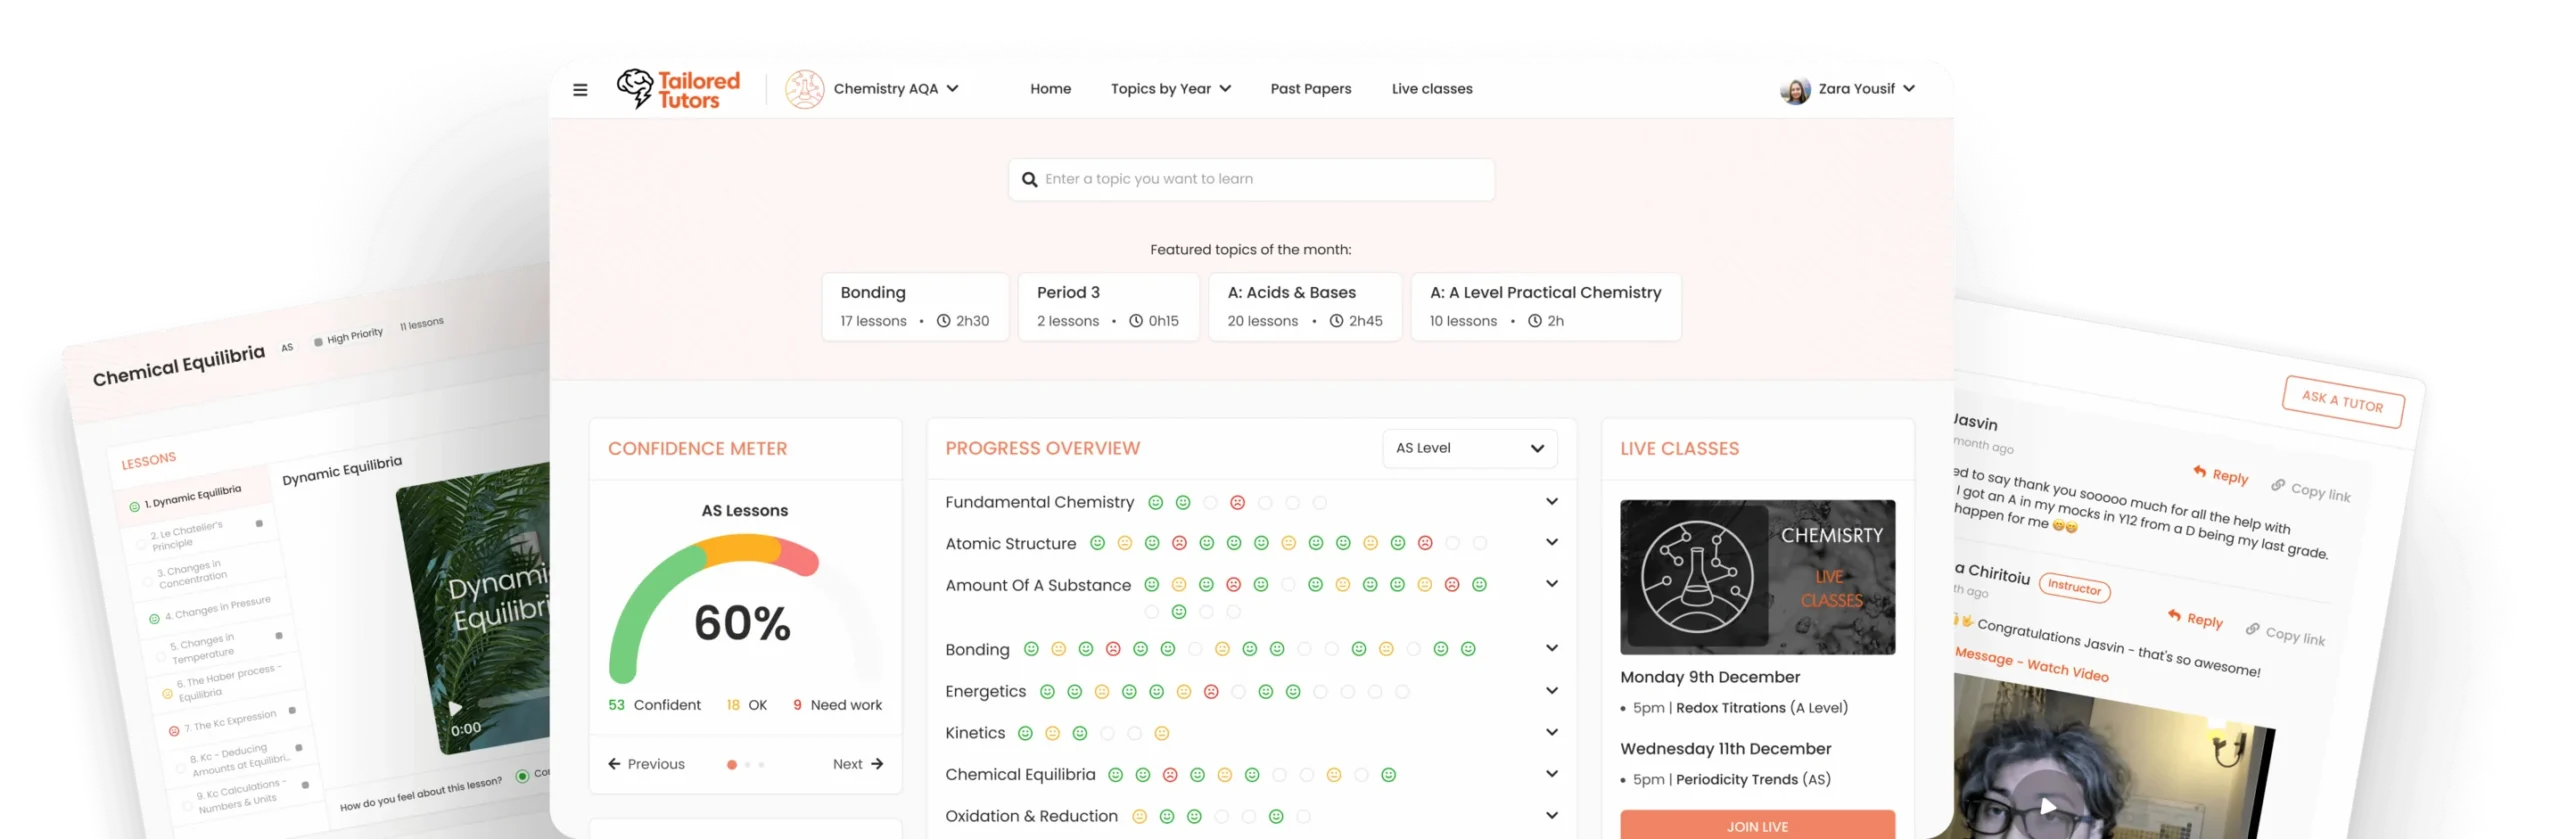
Task: Open the AS Level selector dropdown
Action: pyautogui.click(x=1470, y=448)
